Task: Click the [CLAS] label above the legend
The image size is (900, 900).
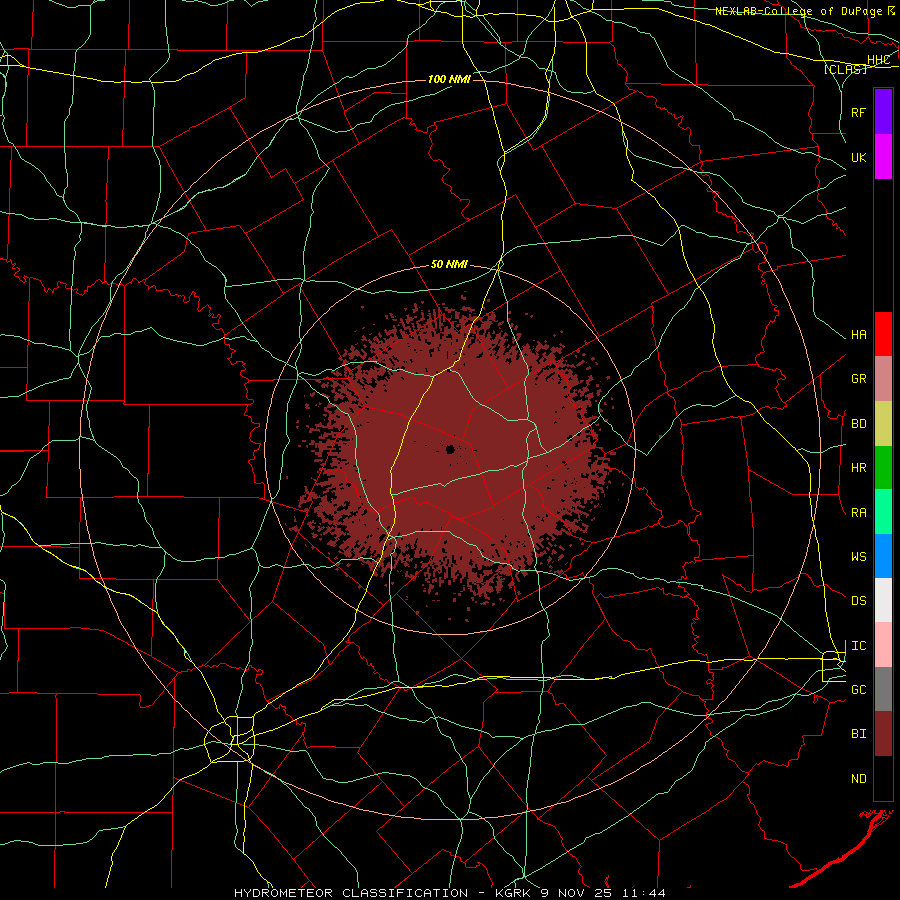Action: pos(845,69)
